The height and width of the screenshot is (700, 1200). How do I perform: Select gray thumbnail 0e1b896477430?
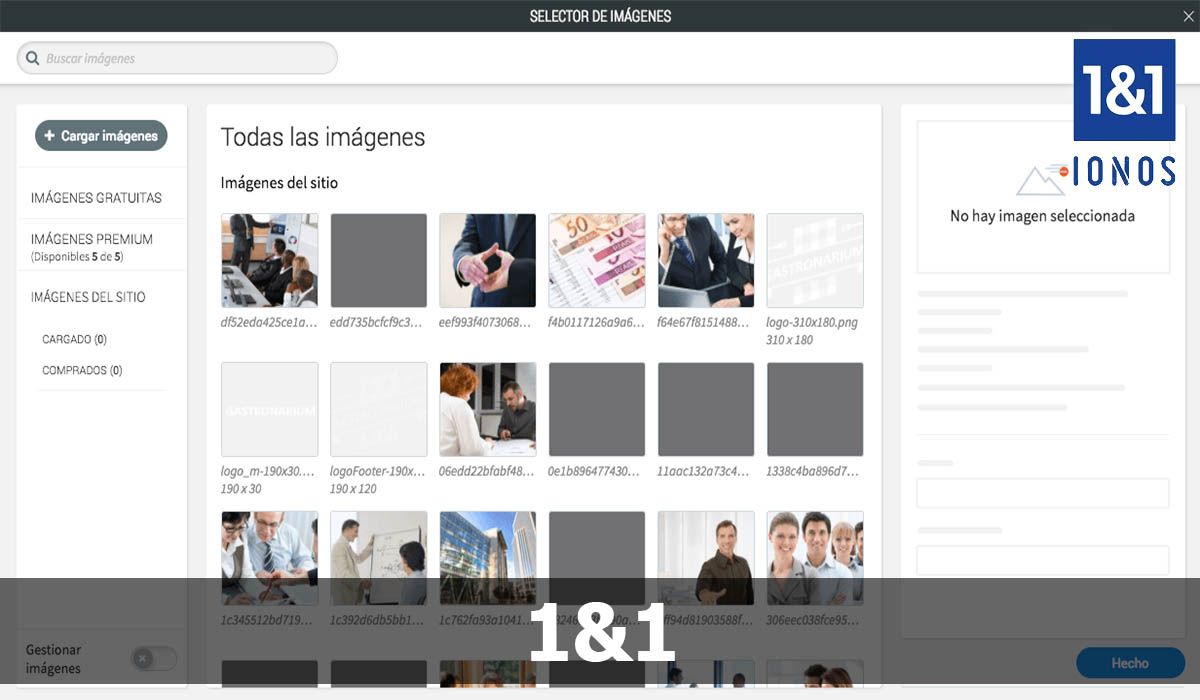pyautogui.click(x=597, y=409)
